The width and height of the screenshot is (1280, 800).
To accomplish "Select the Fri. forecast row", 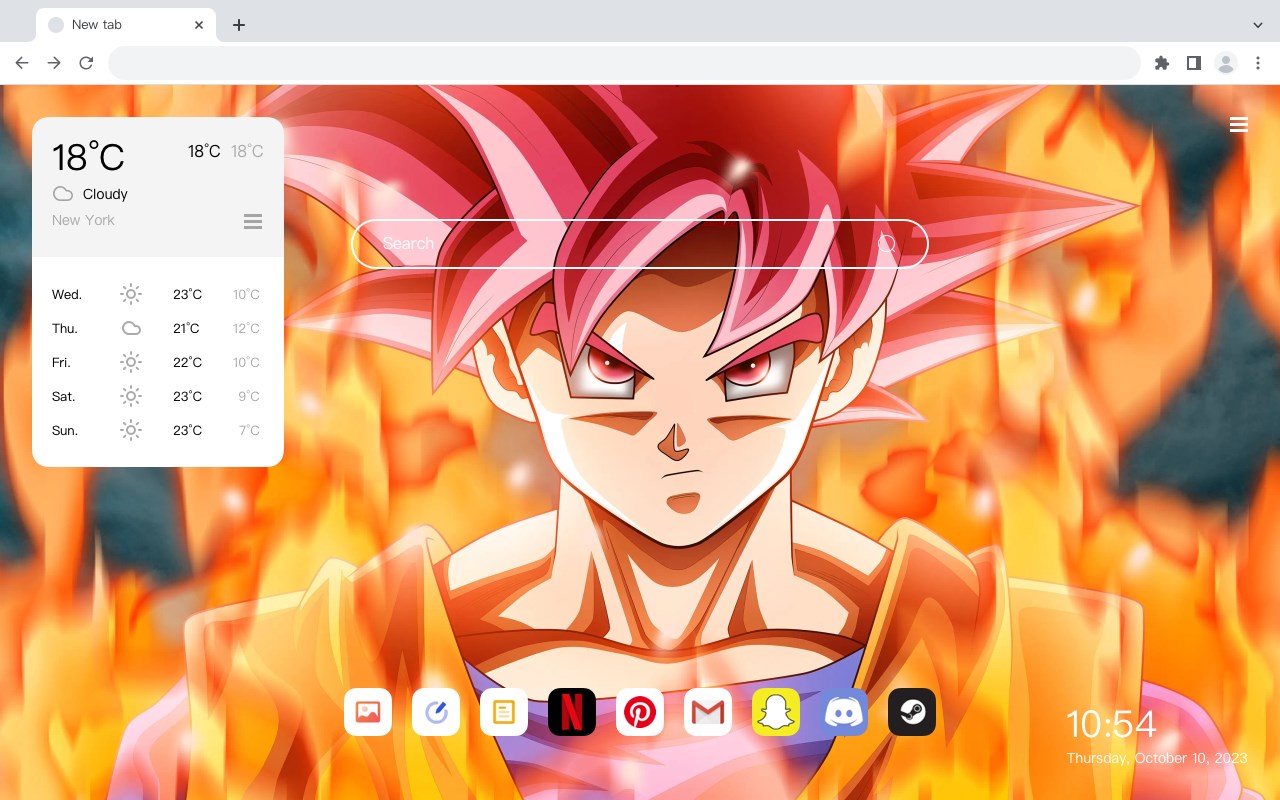I will point(158,362).
